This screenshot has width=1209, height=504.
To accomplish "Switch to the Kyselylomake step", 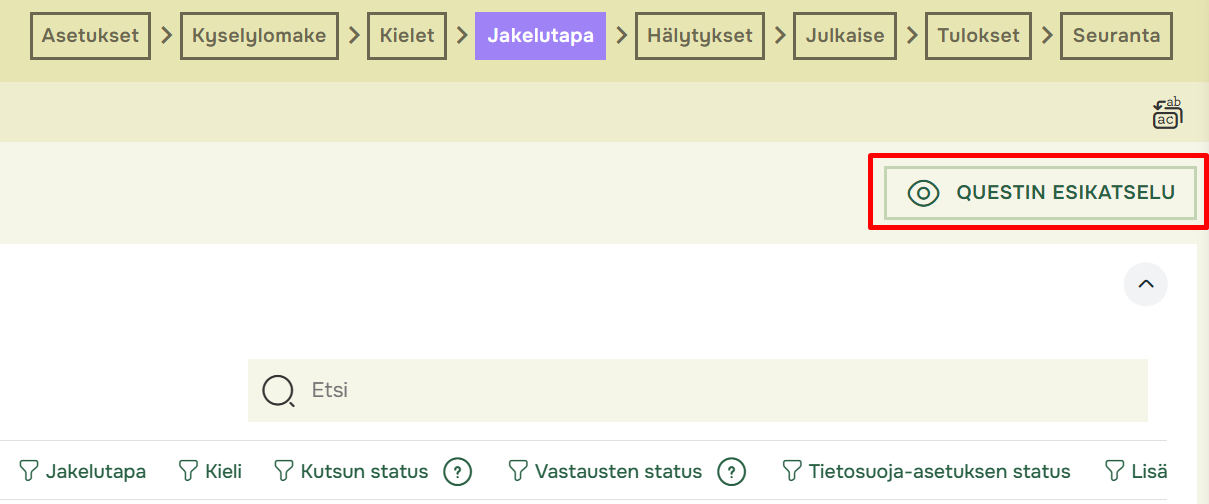I will pos(259,36).
